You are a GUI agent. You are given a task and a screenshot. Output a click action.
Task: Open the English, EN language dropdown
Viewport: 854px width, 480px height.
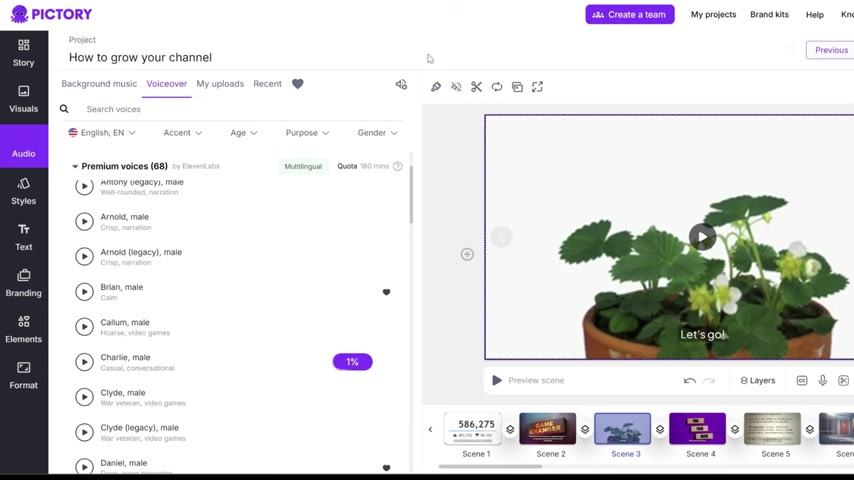102,132
